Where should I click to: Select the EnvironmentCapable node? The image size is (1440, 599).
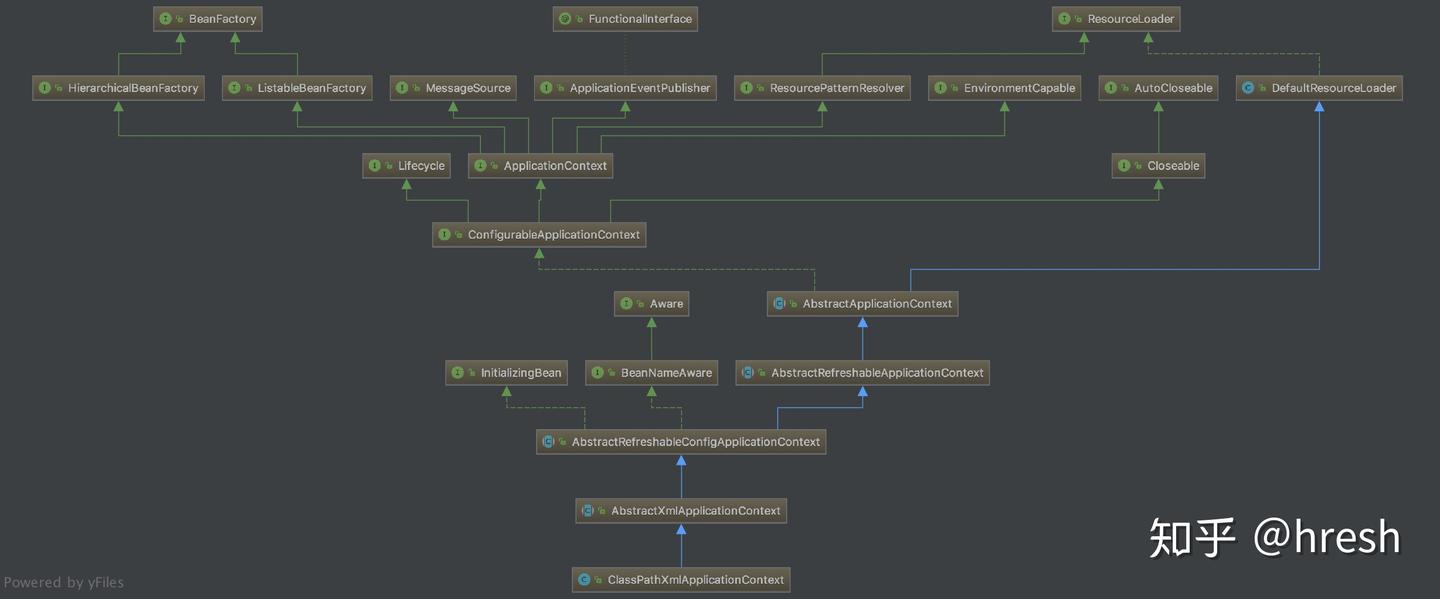coord(1005,88)
